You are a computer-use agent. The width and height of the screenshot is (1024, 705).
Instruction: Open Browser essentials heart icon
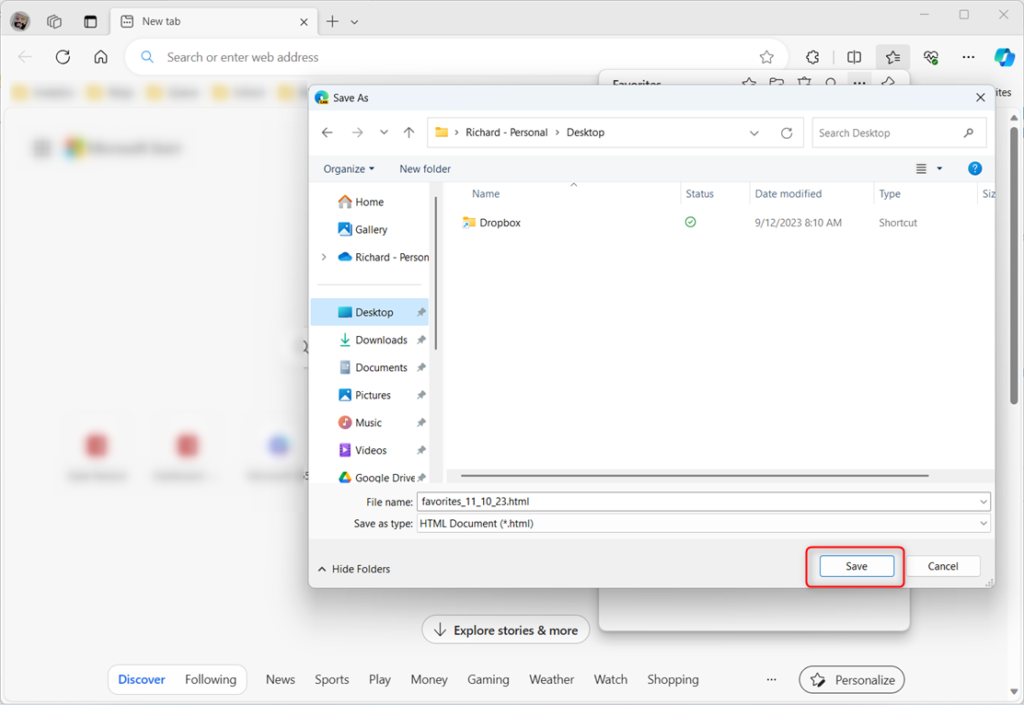pos(931,57)
